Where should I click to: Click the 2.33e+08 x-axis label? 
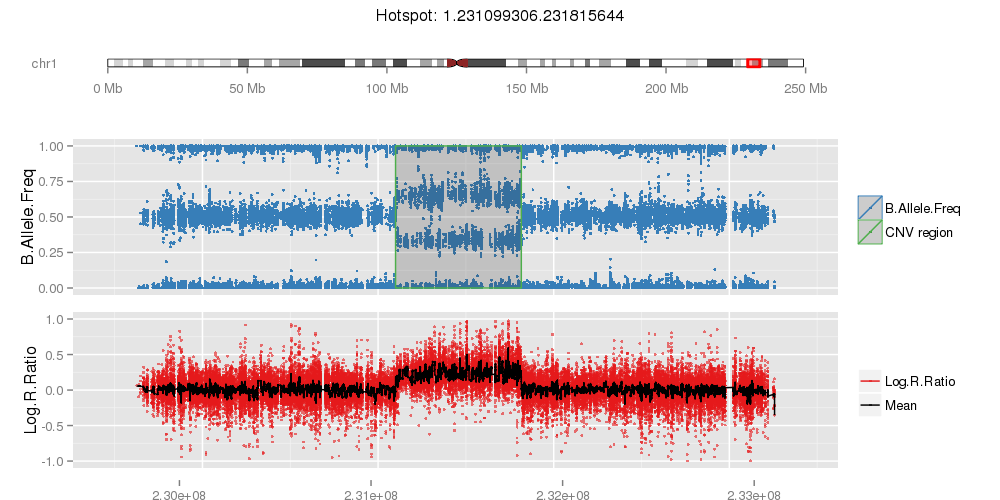[x=753, y=494]
